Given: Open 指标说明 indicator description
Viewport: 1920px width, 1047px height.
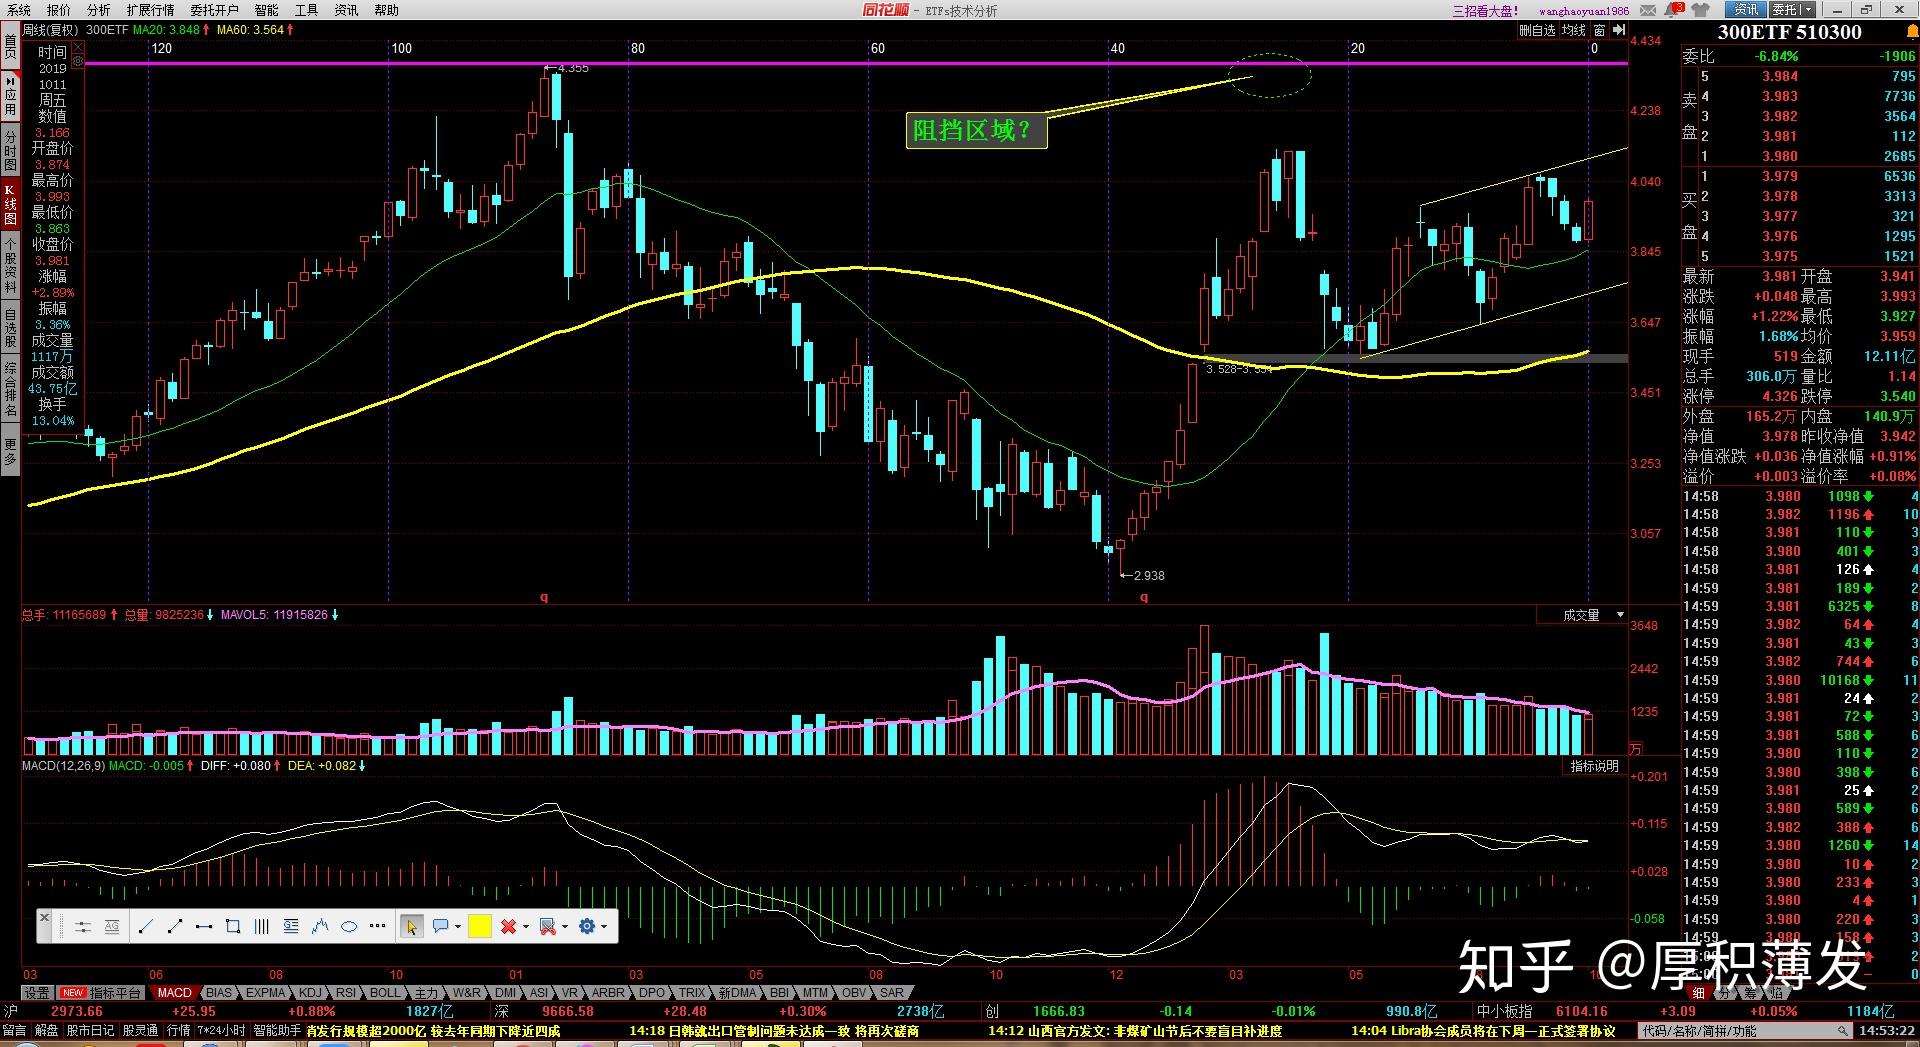Looking at the screenshot, I should tap(1594, 766).
